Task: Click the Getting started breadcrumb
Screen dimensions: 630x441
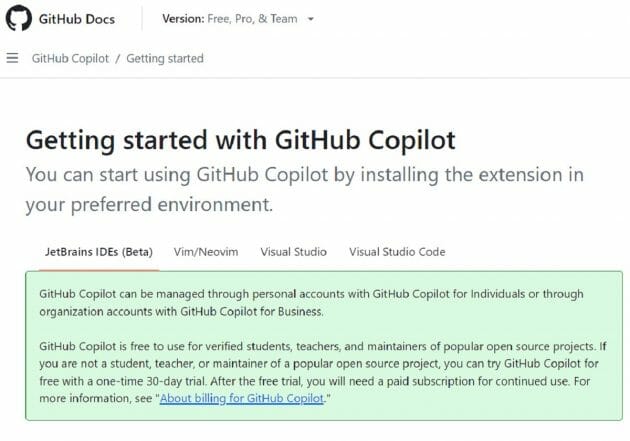Action: pos(166,58)
